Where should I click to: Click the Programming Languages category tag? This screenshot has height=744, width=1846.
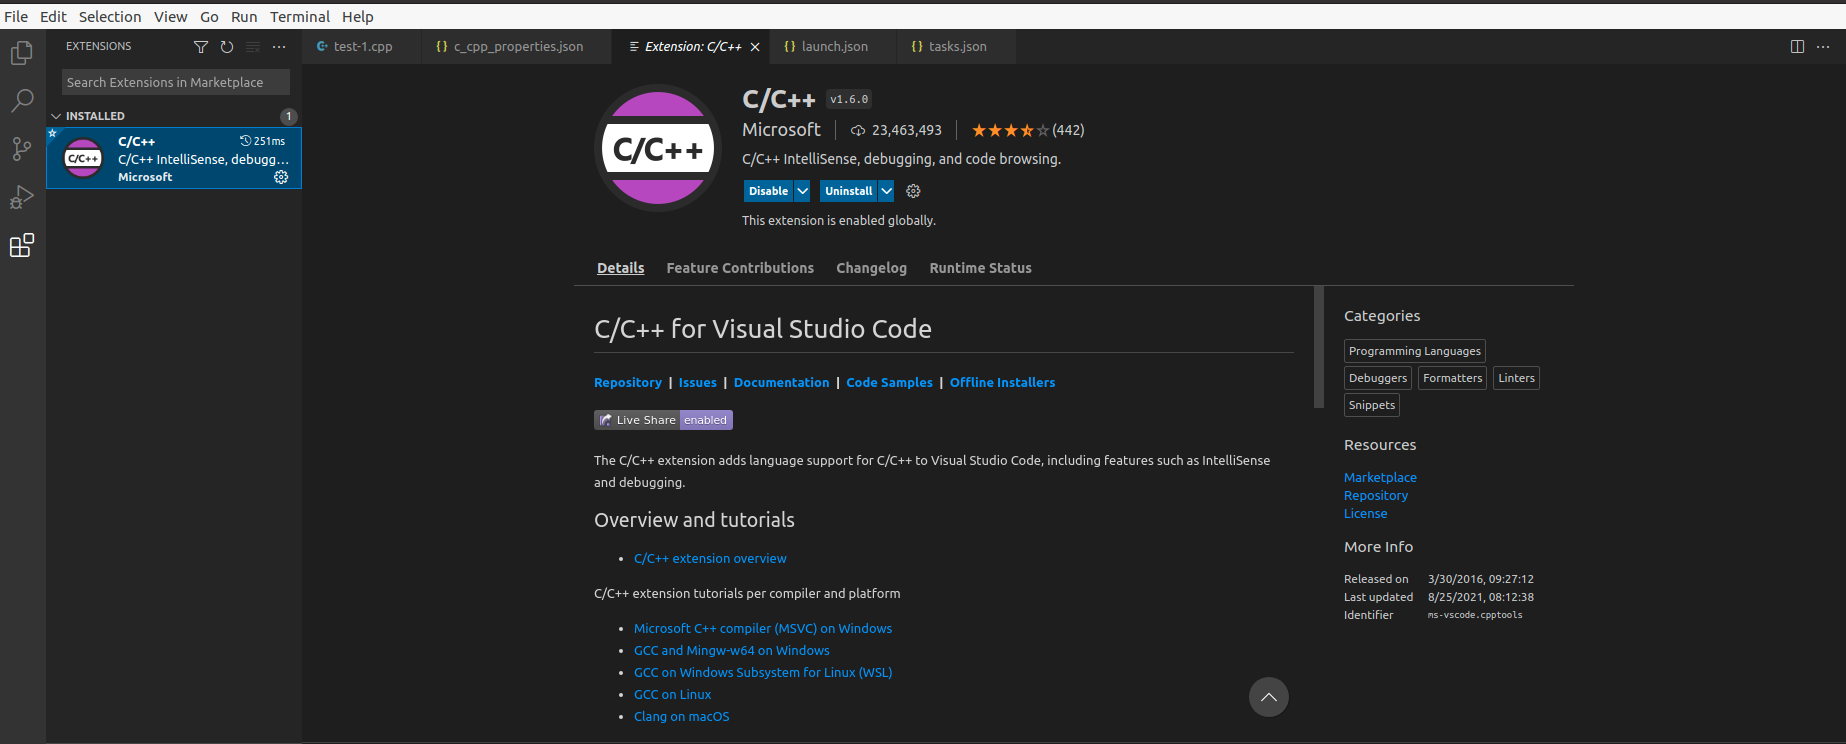pos(1415,351)
